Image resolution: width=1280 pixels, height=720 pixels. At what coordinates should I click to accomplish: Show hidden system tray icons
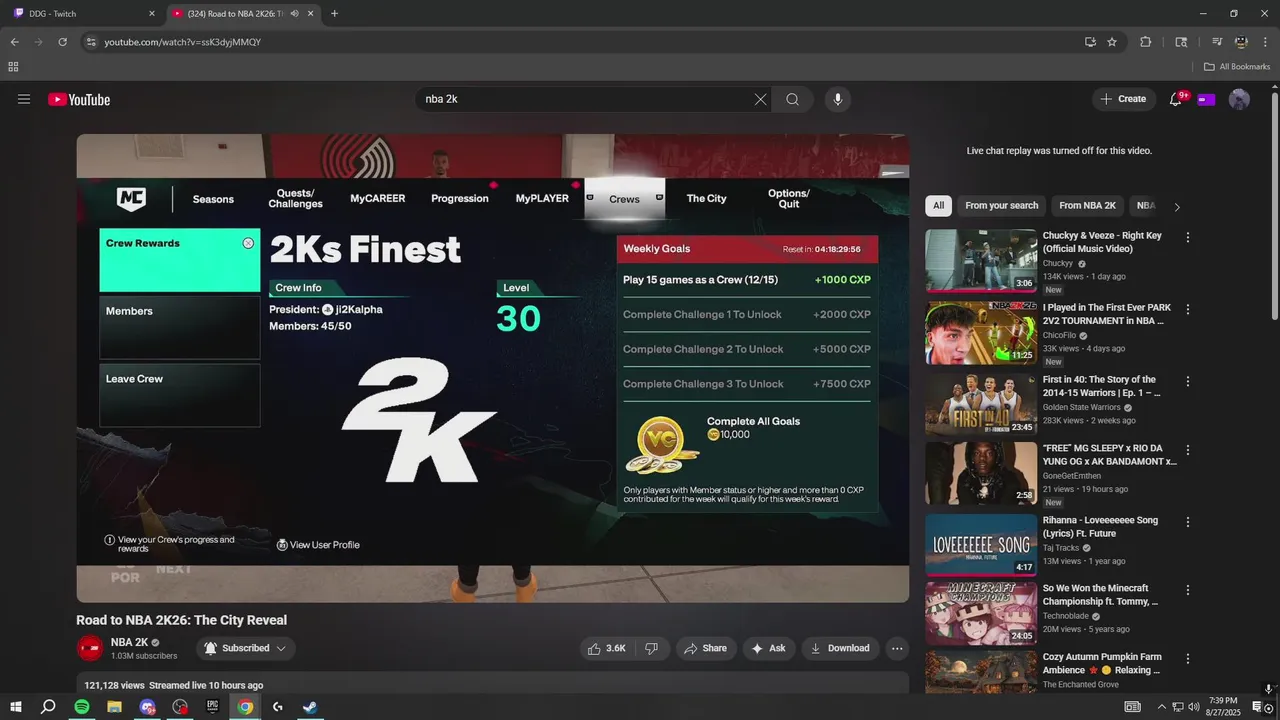click(1162, 707)
